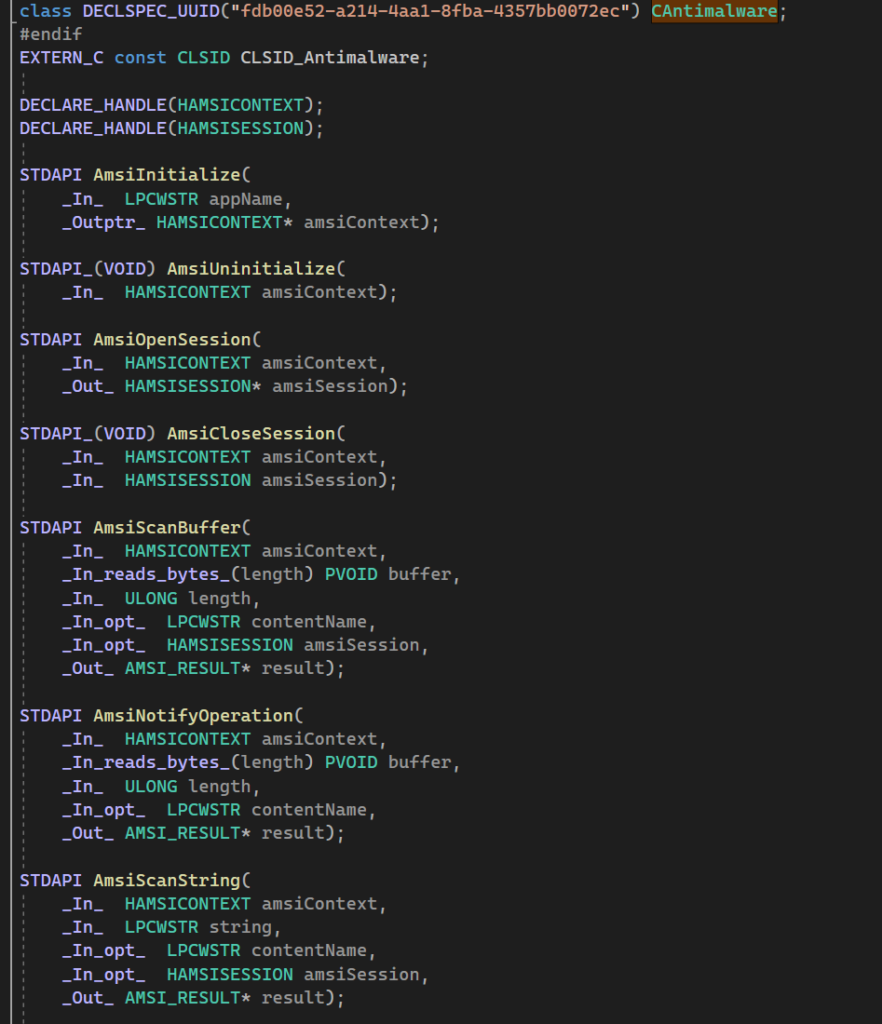Click ULONG type in AmsiScanBuffer
Screen dimensions: 882x1024
click(x=151, y=598)
